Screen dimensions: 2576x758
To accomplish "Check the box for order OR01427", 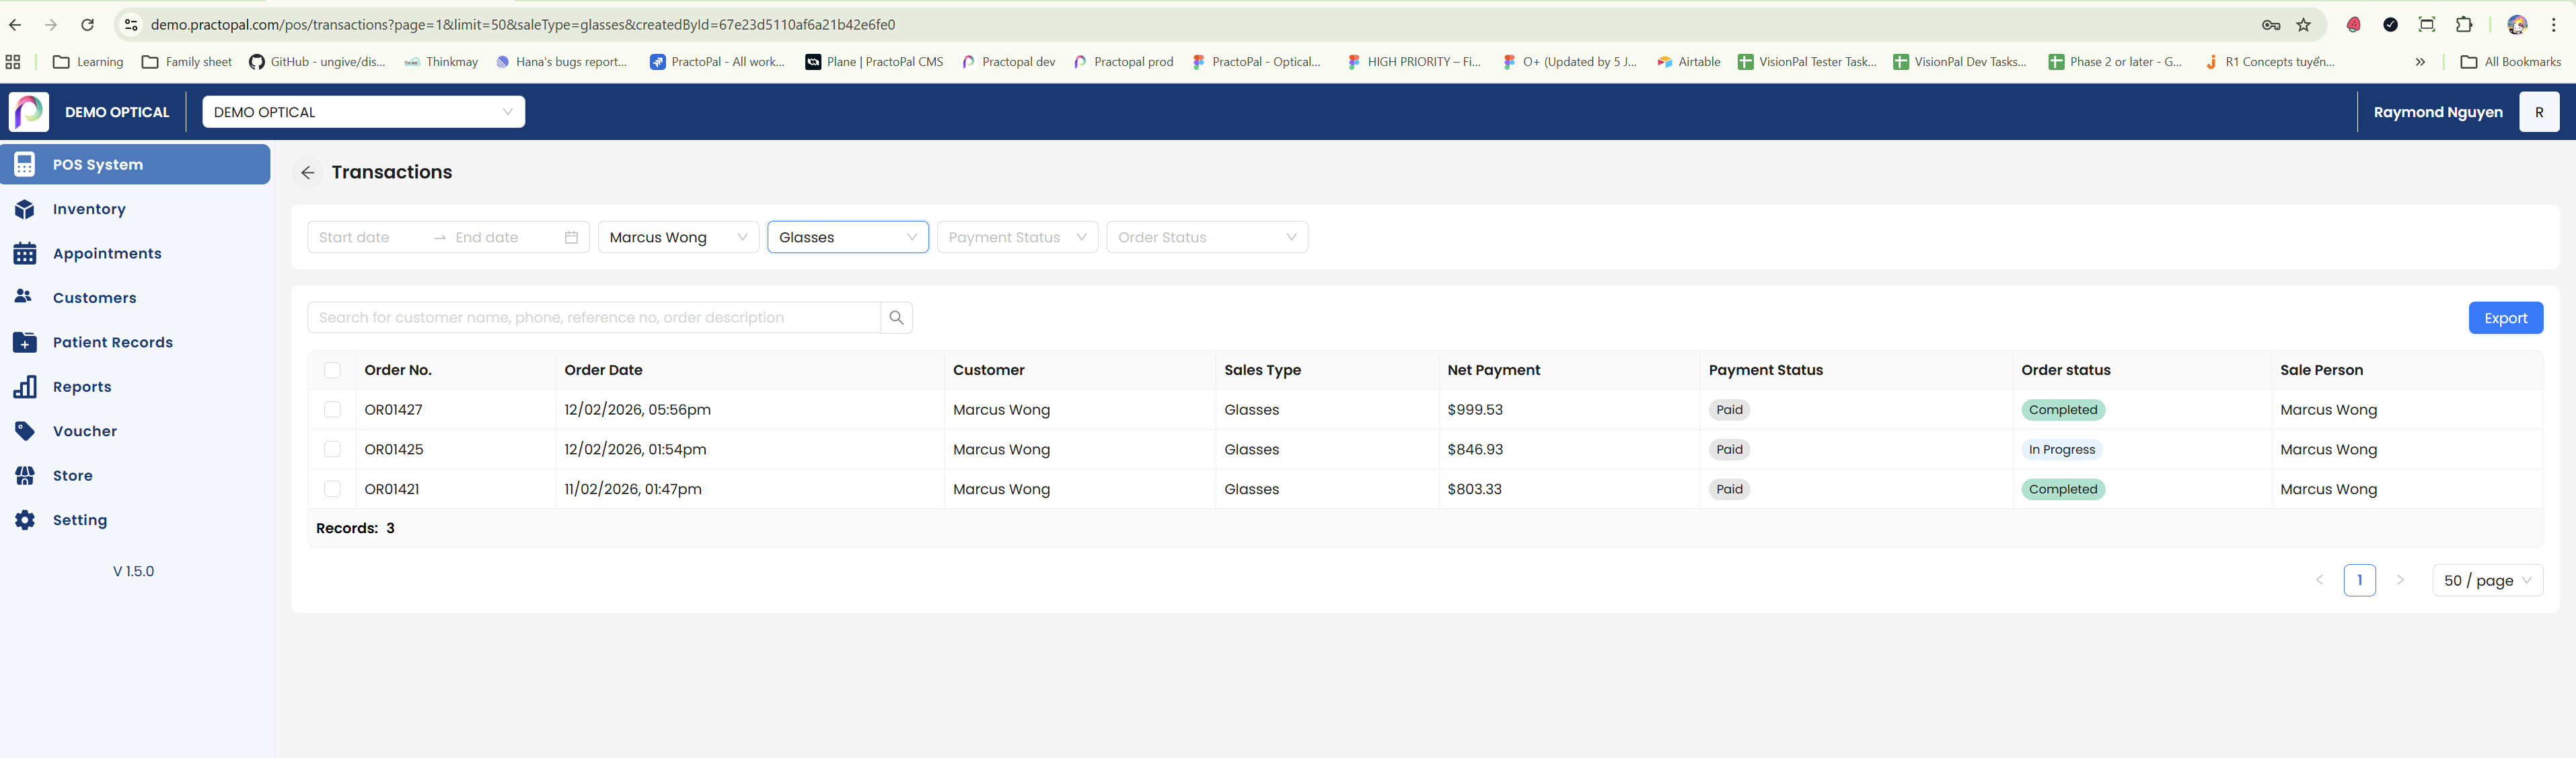I will (x=332, y=410).
